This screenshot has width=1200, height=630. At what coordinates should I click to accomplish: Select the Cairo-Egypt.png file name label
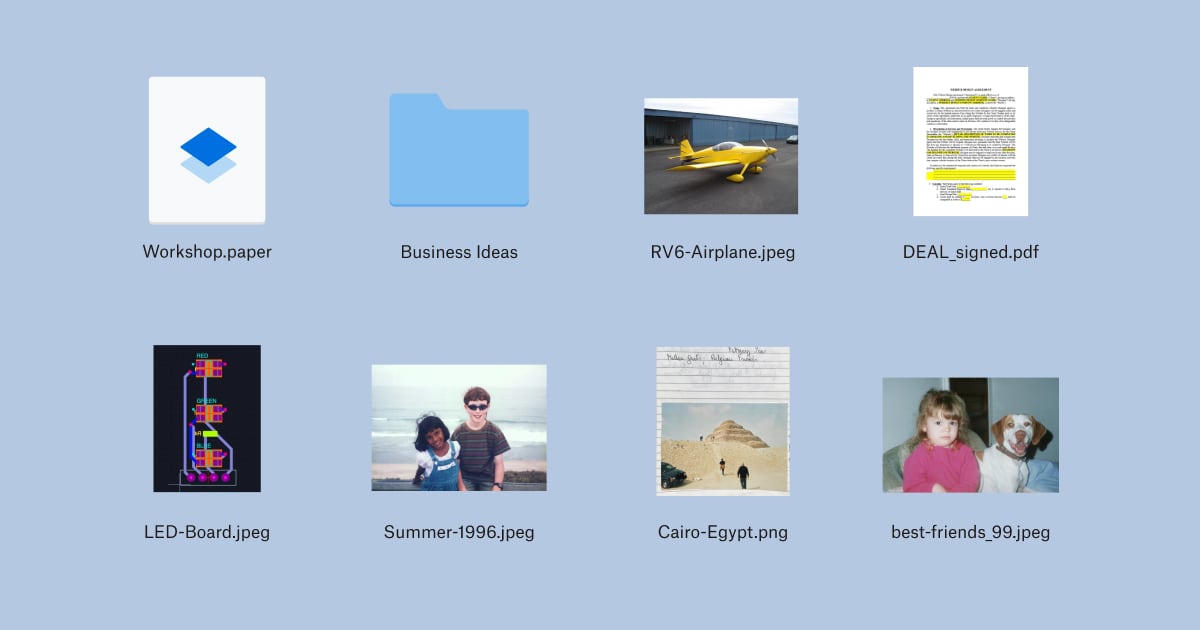pyautogui.click(x=722, y=532)
